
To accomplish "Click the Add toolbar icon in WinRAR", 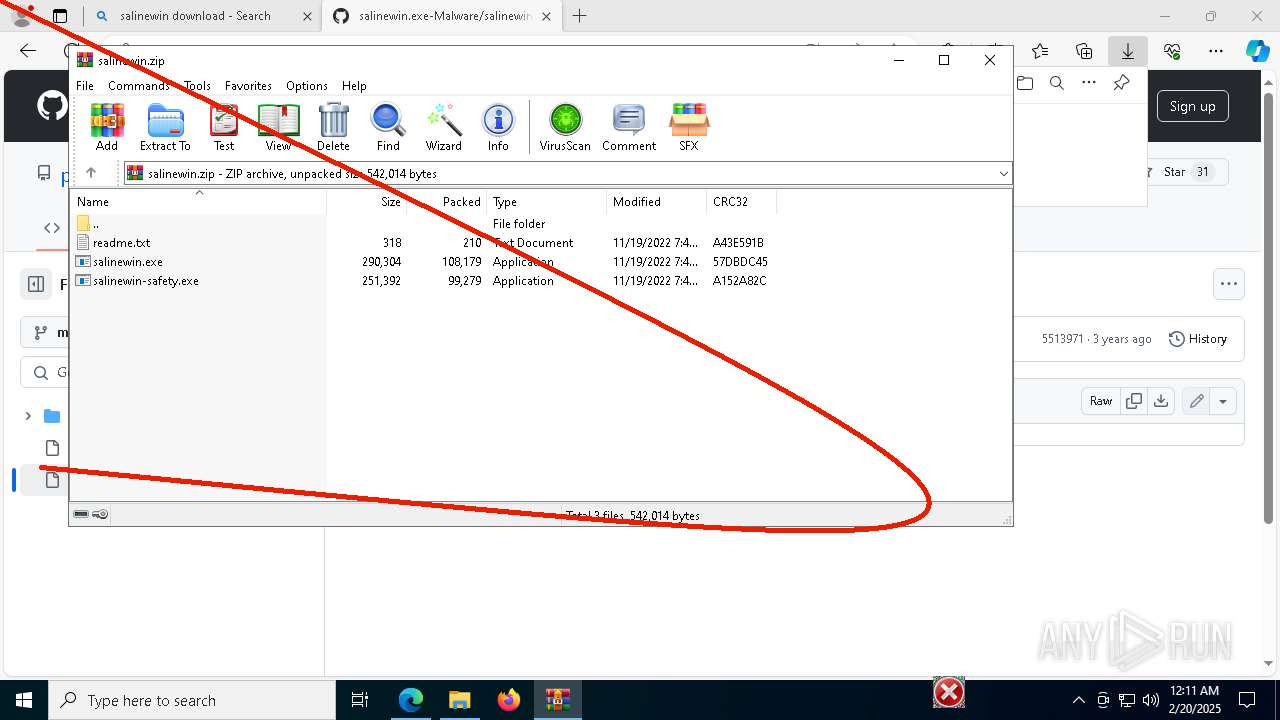I will (x=107, y=126).
